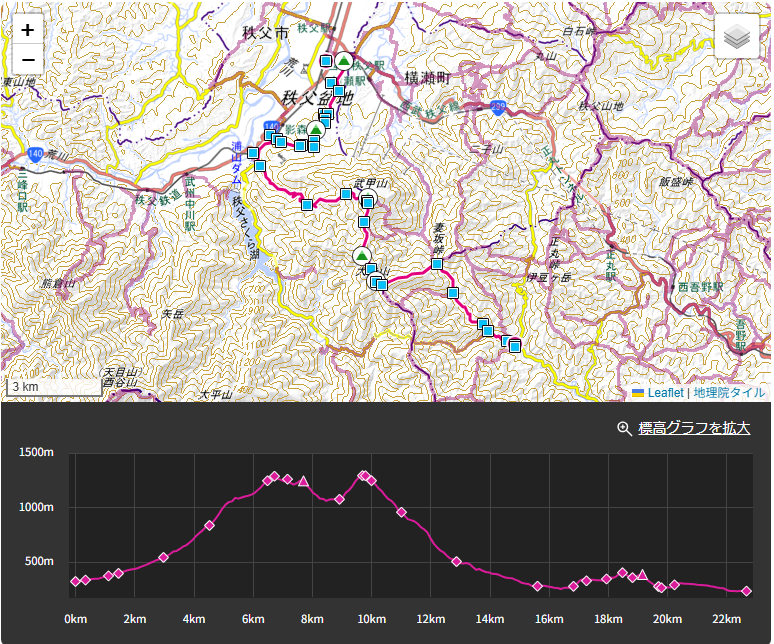Click the waypoint marker beside 浦山ダム label

point(253,154)
